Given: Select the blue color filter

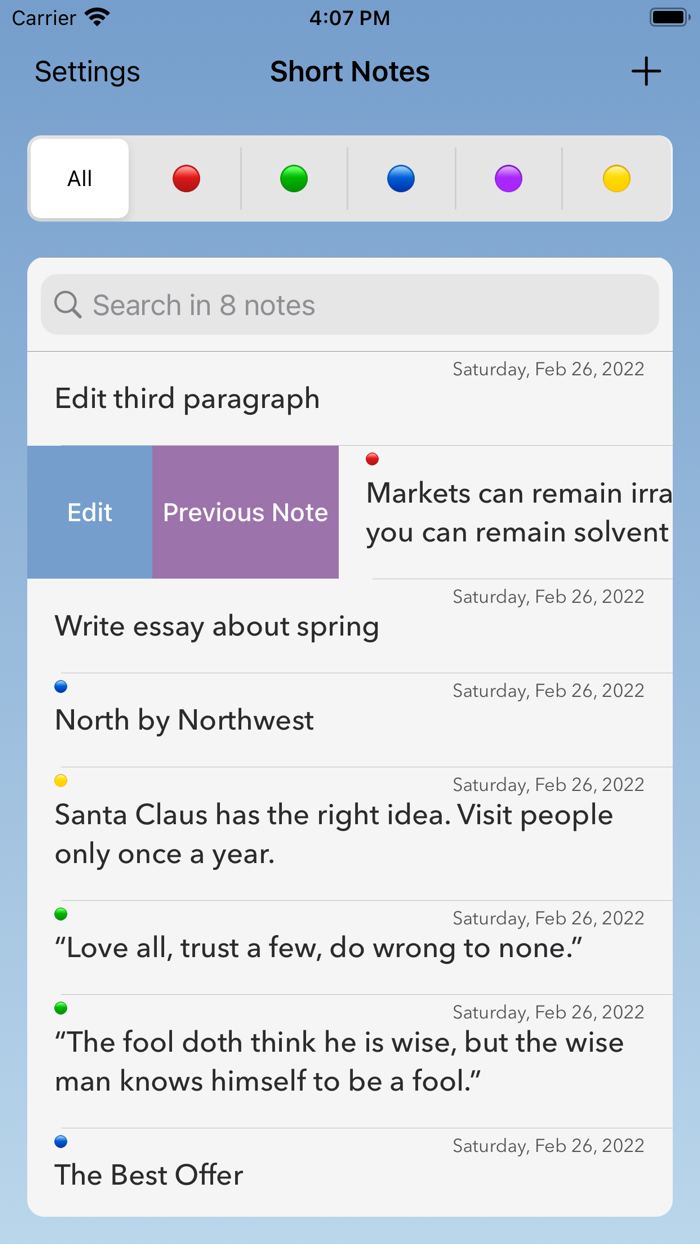Looking at the screenshot, I should click(401, 178).
